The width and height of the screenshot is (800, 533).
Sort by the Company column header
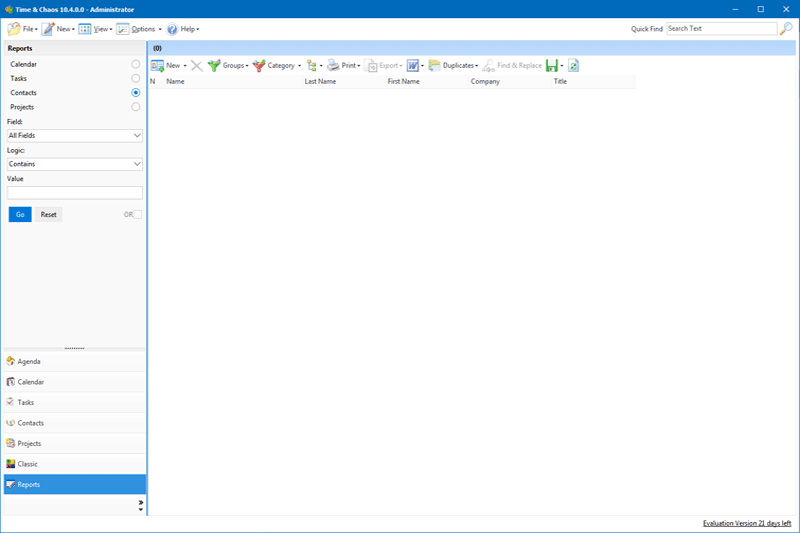(x=510, y=81)
